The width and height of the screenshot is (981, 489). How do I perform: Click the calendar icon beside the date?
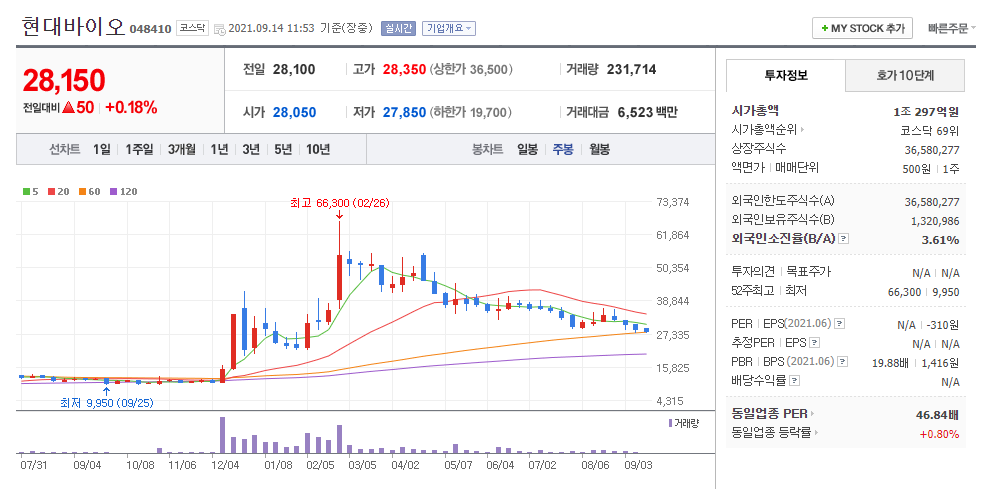220,29
